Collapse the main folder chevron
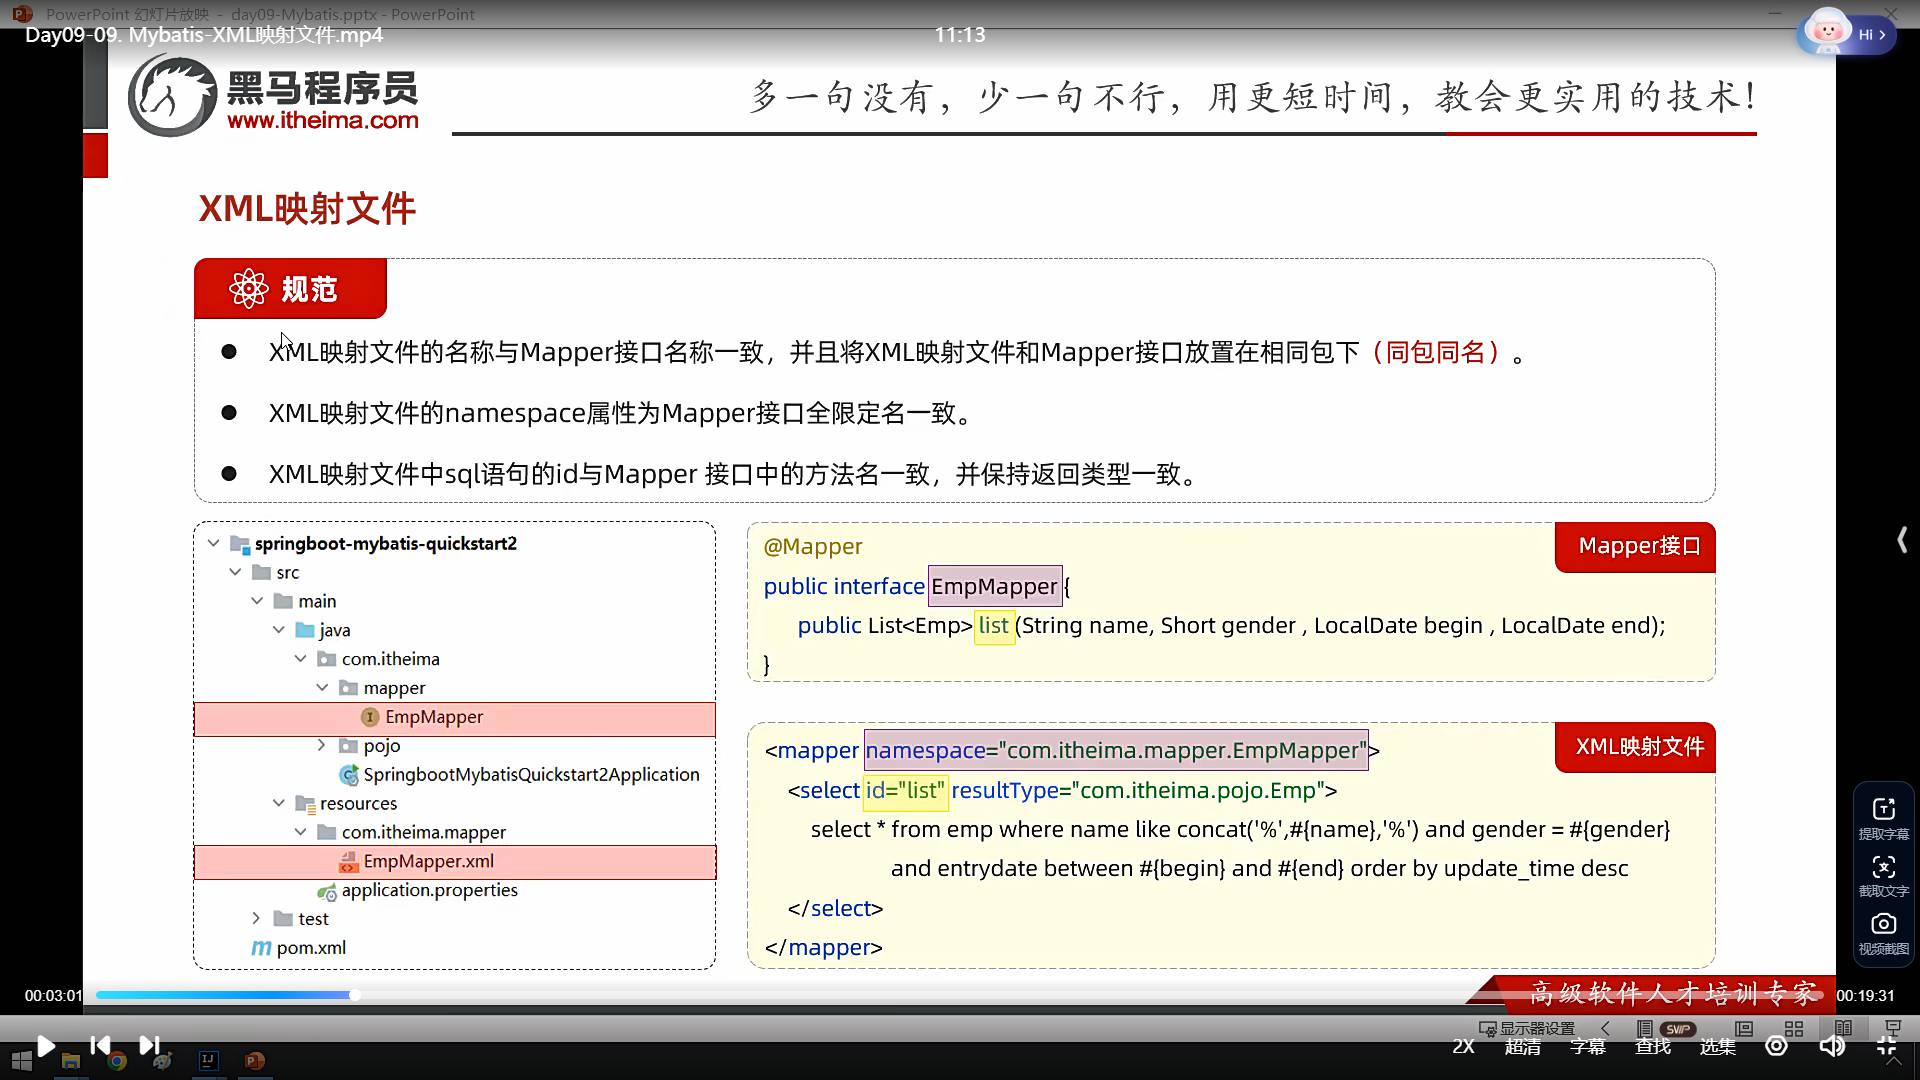 tap(257, 601)
